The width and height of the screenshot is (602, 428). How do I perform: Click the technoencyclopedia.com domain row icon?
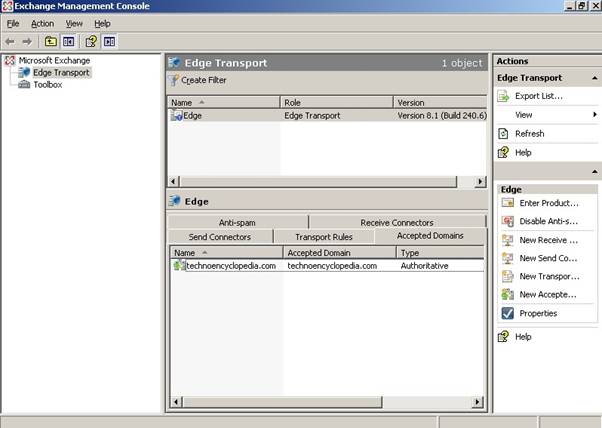pos(179,265)
